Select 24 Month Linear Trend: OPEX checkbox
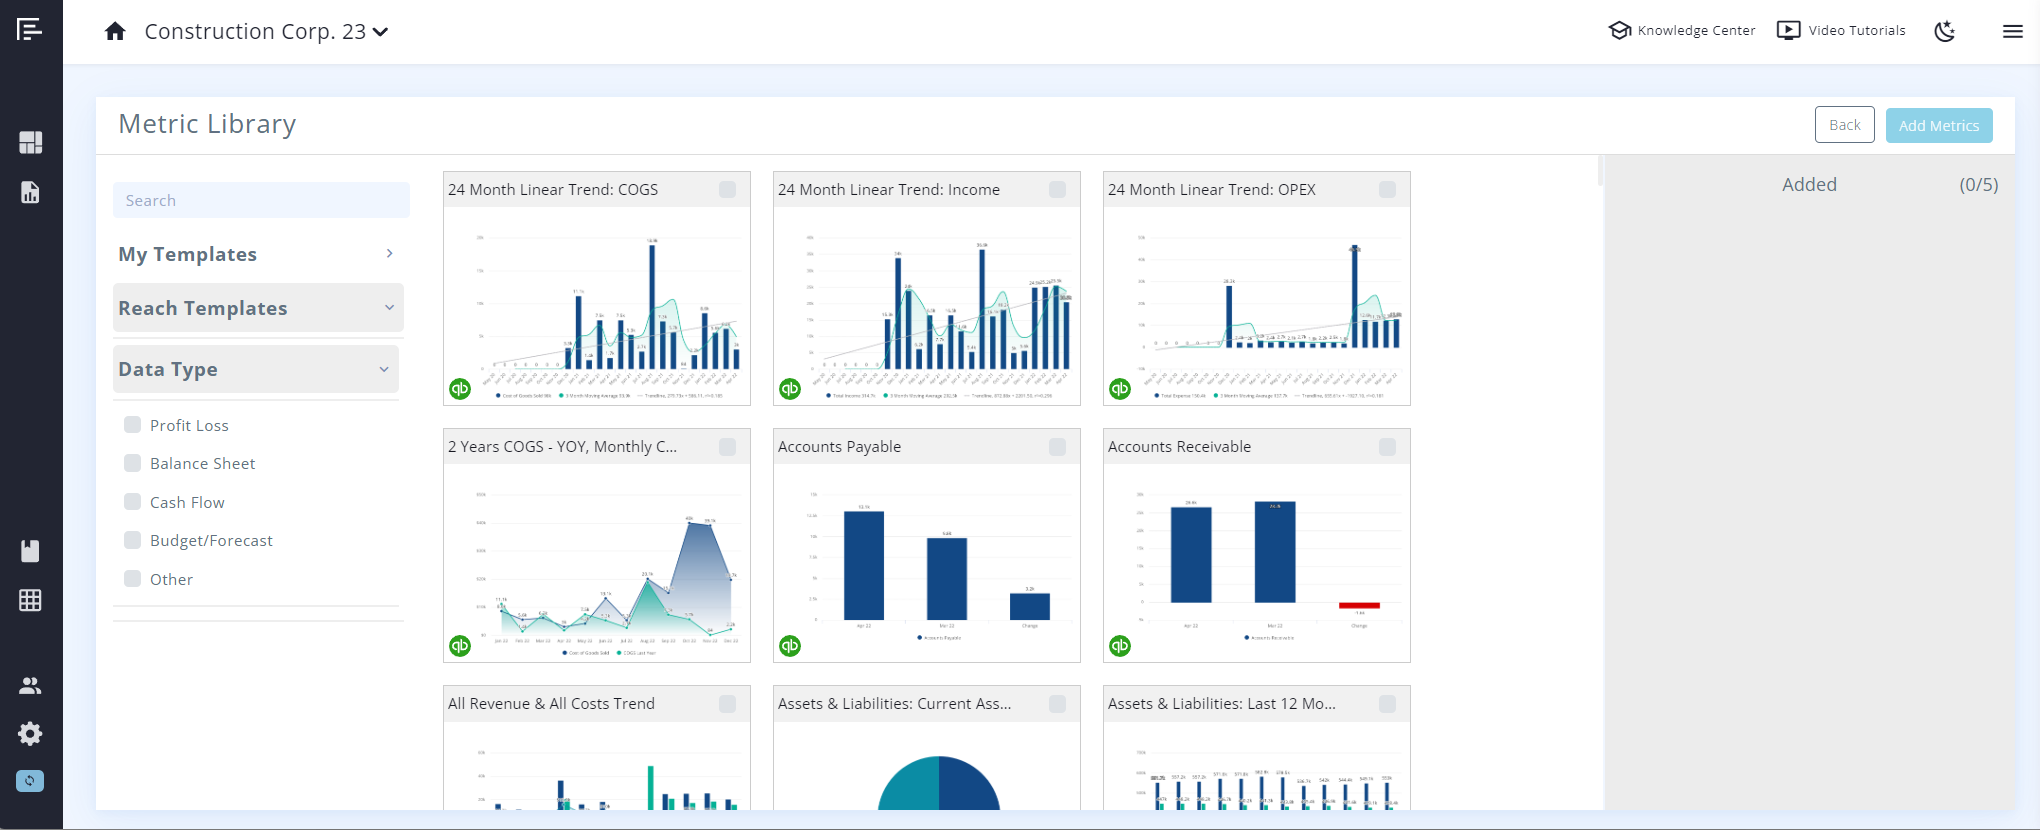This screenshot has width=2040, height=830. (1387, 189)
